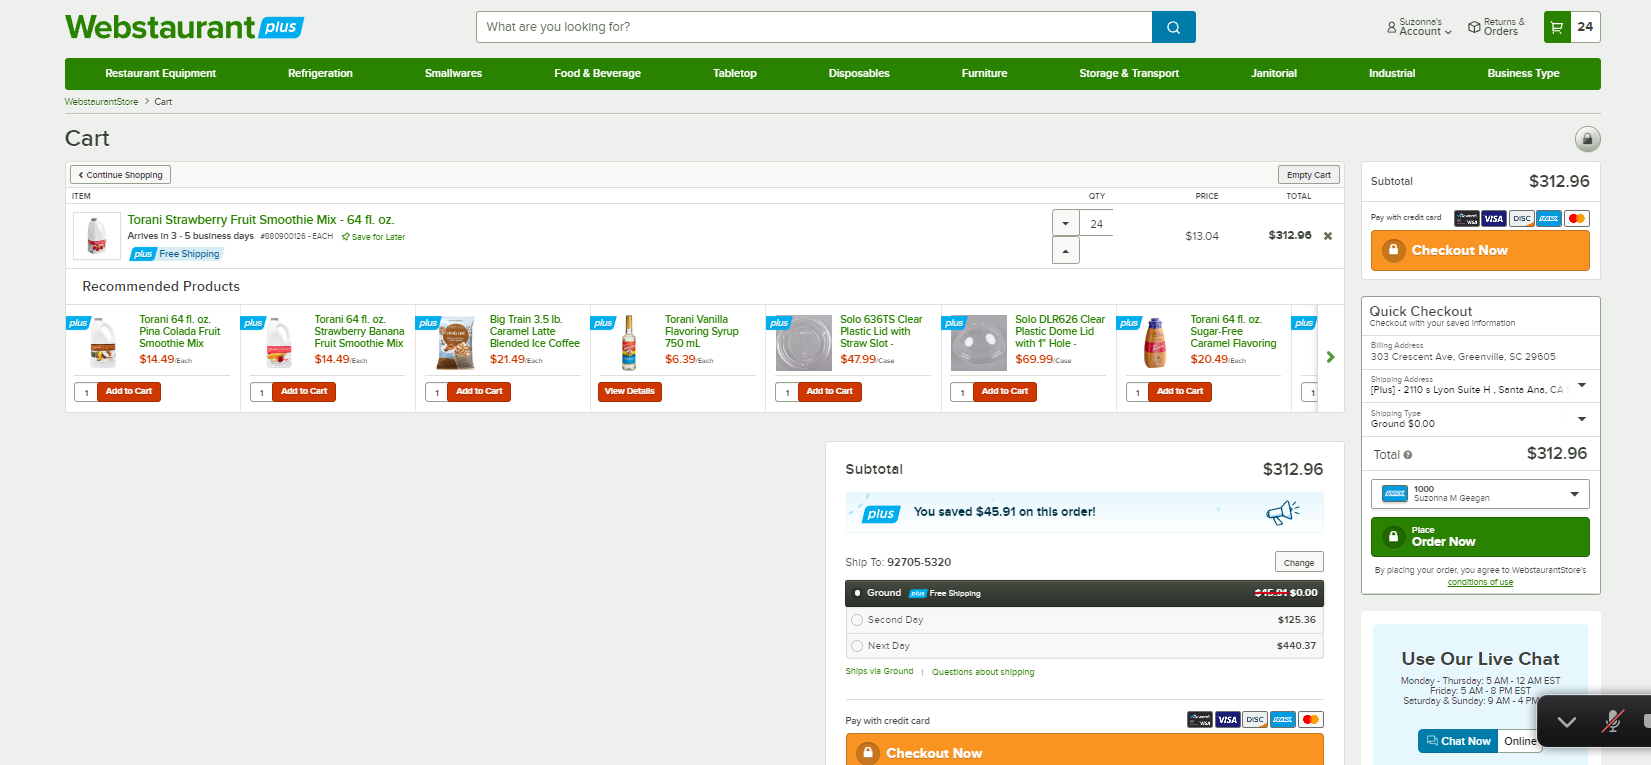Click the search box 'What are you looking for?'
The width and height of the screenshot is (1651, 765).
pos(814,27)
